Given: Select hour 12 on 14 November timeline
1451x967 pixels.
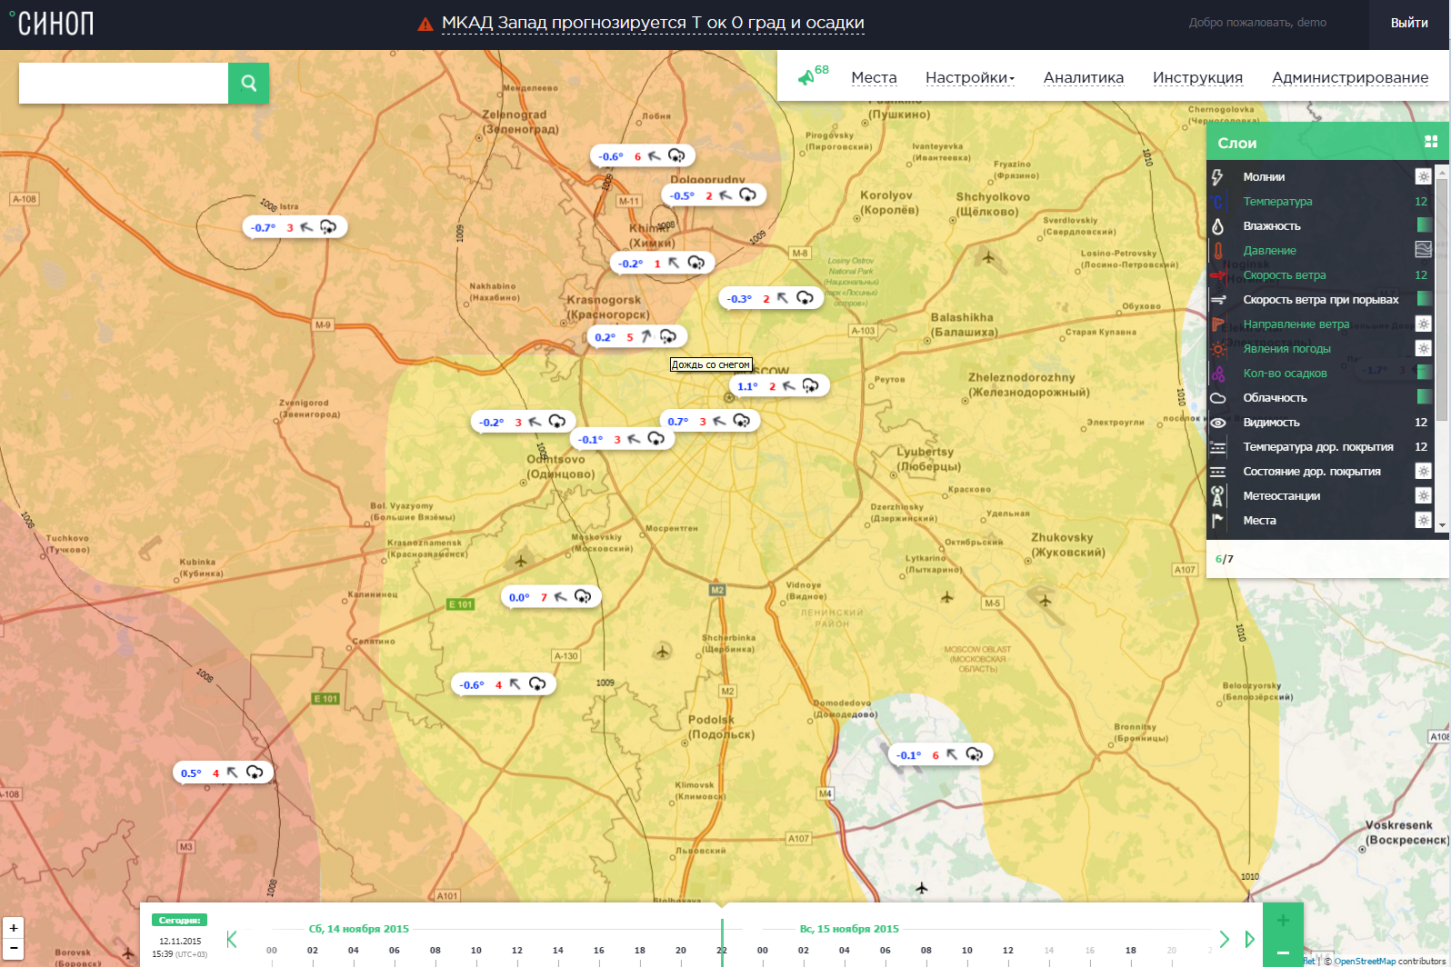Looking at the screenshot, I should [x=517, y=950].
